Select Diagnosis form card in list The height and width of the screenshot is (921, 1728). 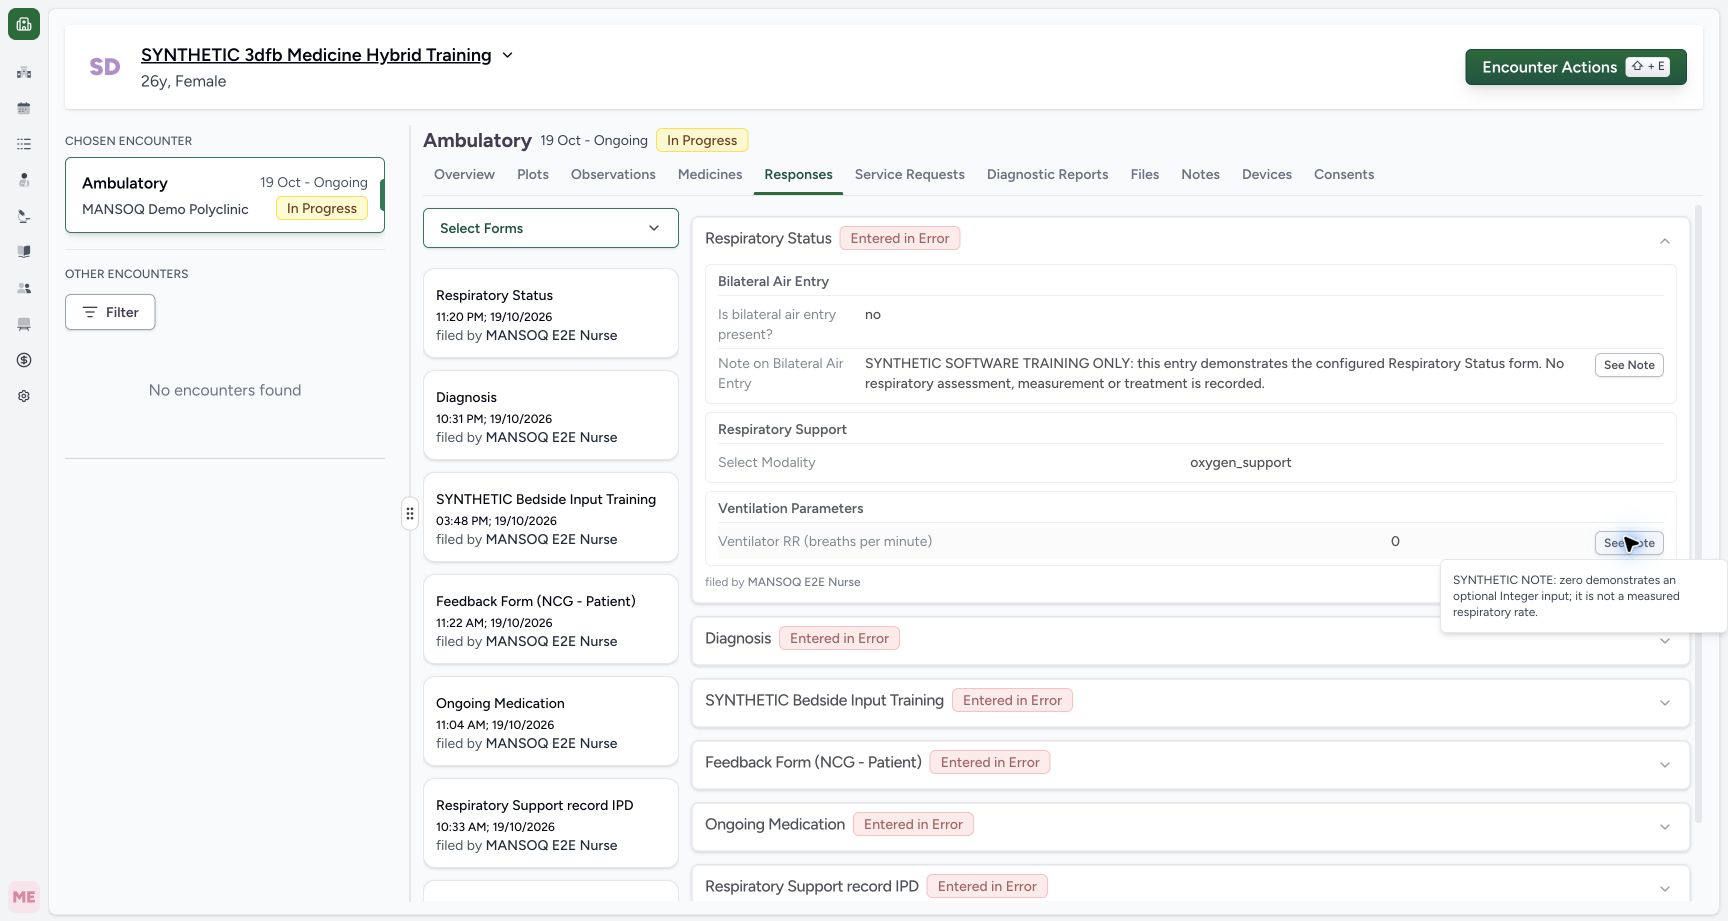[551, 415]
